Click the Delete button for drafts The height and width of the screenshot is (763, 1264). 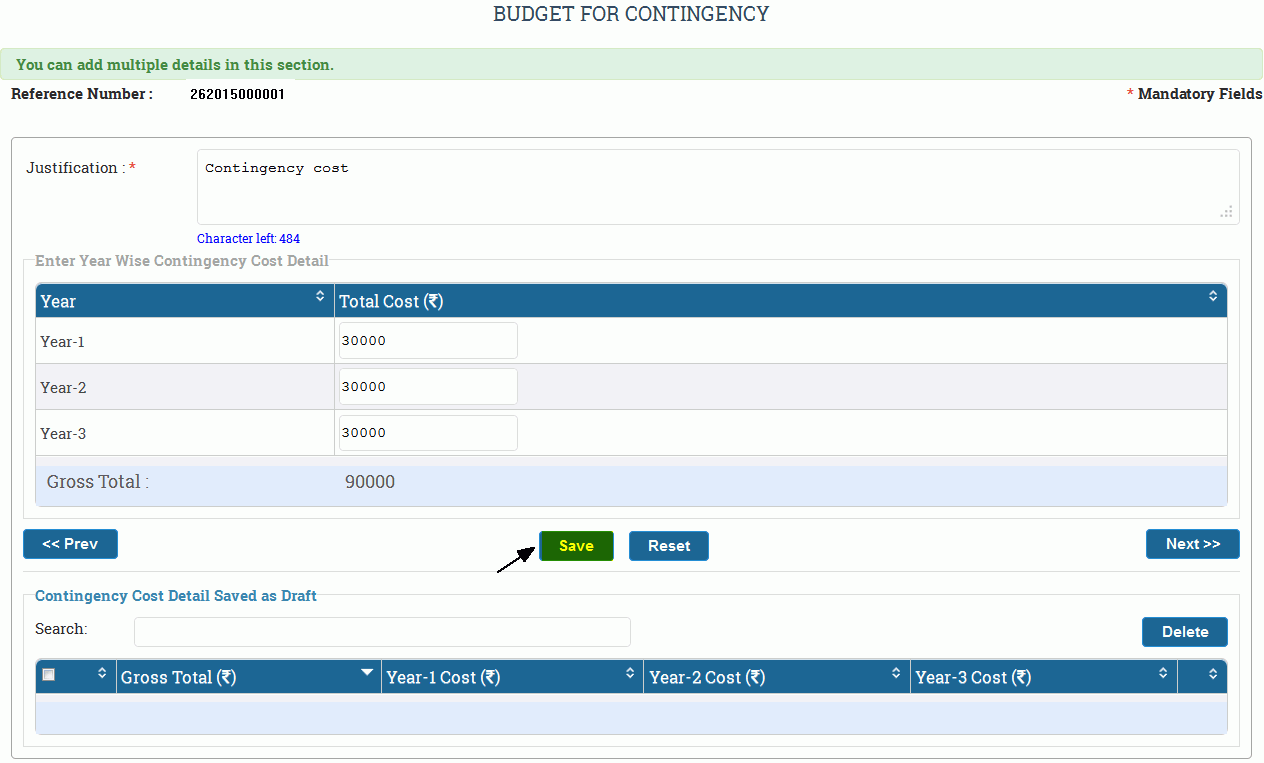(x=1184, y=632)
